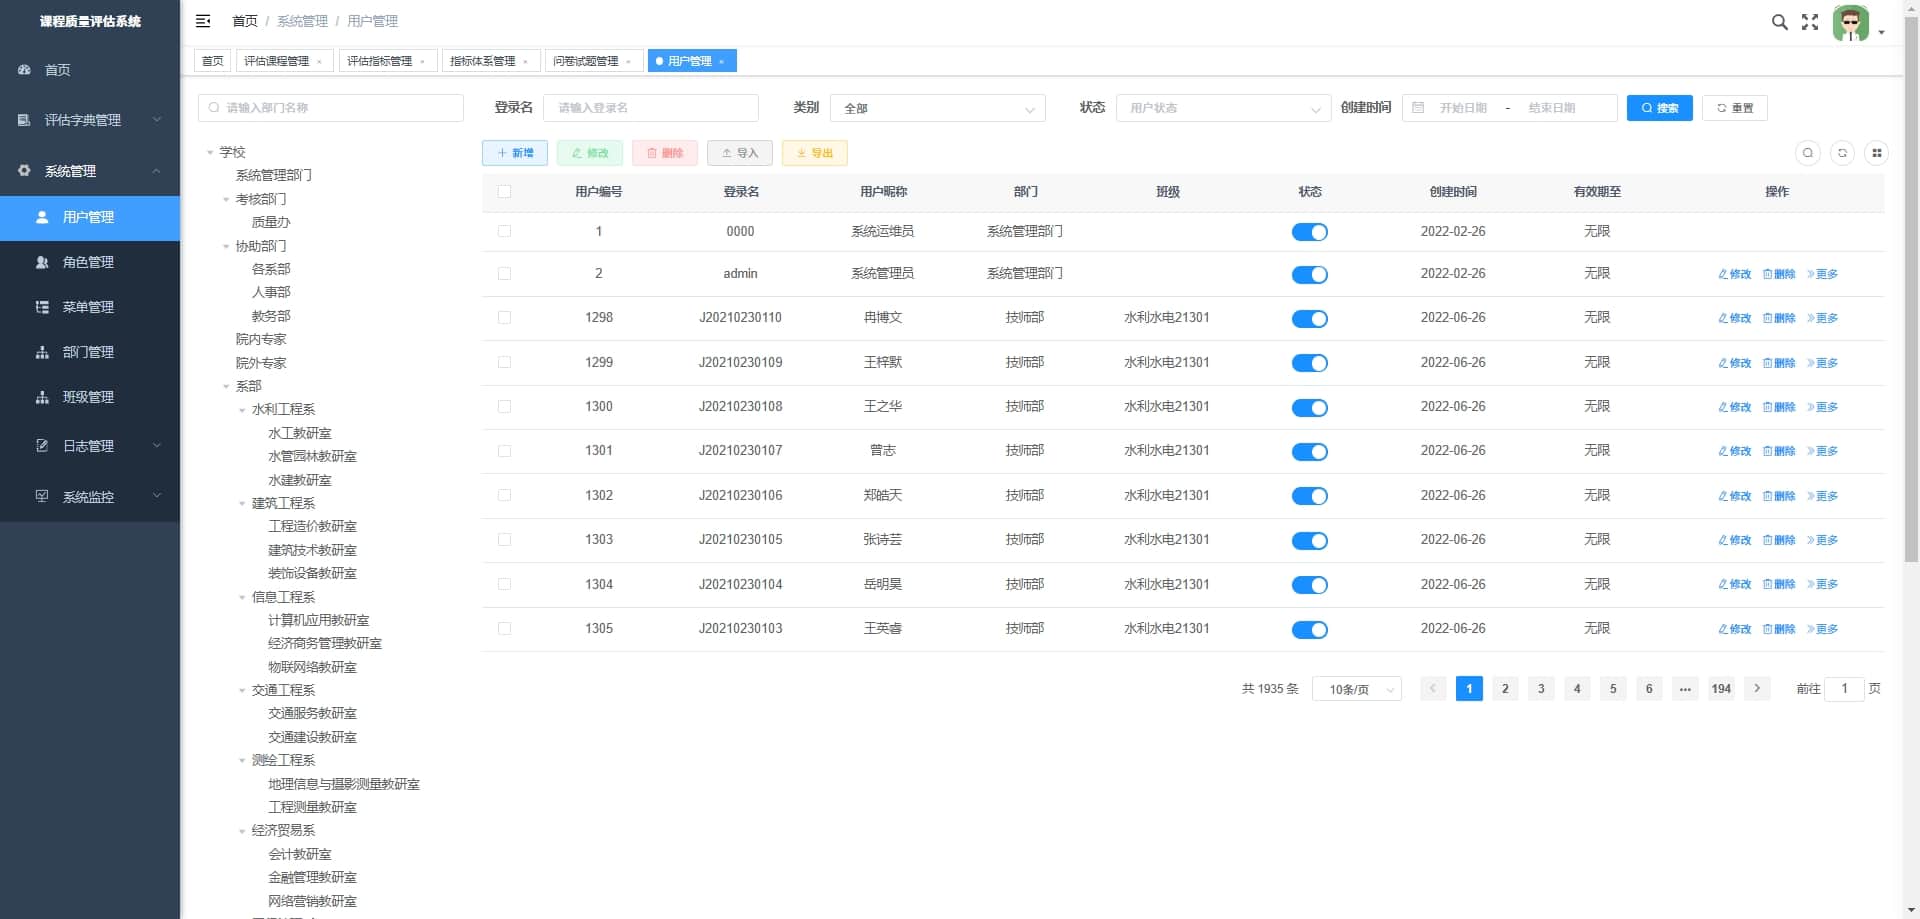The image size is (1920, 919).
Task: Open the column display grid icon
Action: 1877,153
